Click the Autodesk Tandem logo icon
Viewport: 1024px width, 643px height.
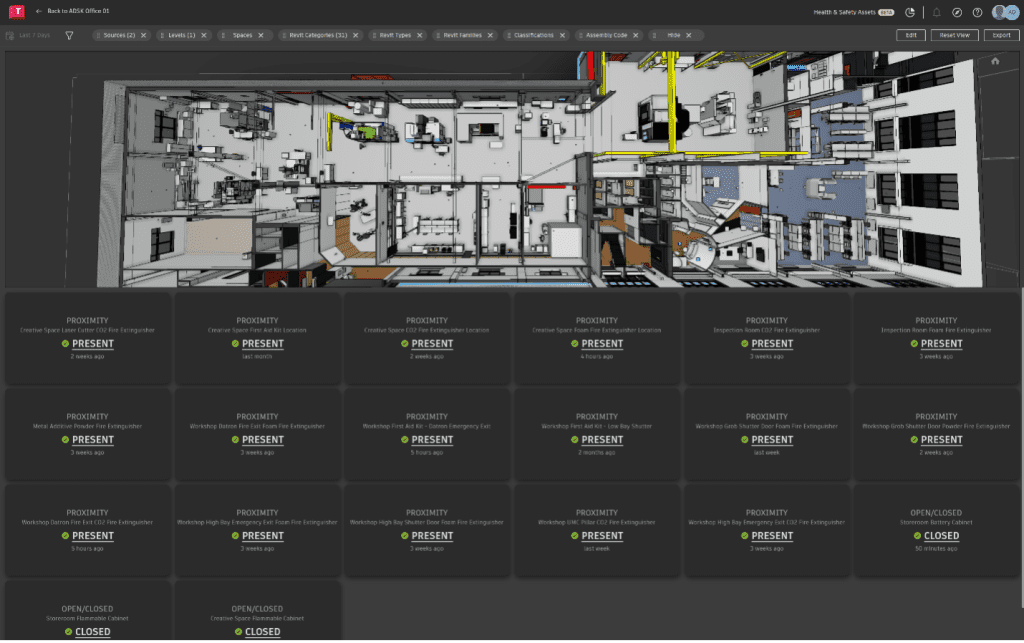(x=15, y=11)
